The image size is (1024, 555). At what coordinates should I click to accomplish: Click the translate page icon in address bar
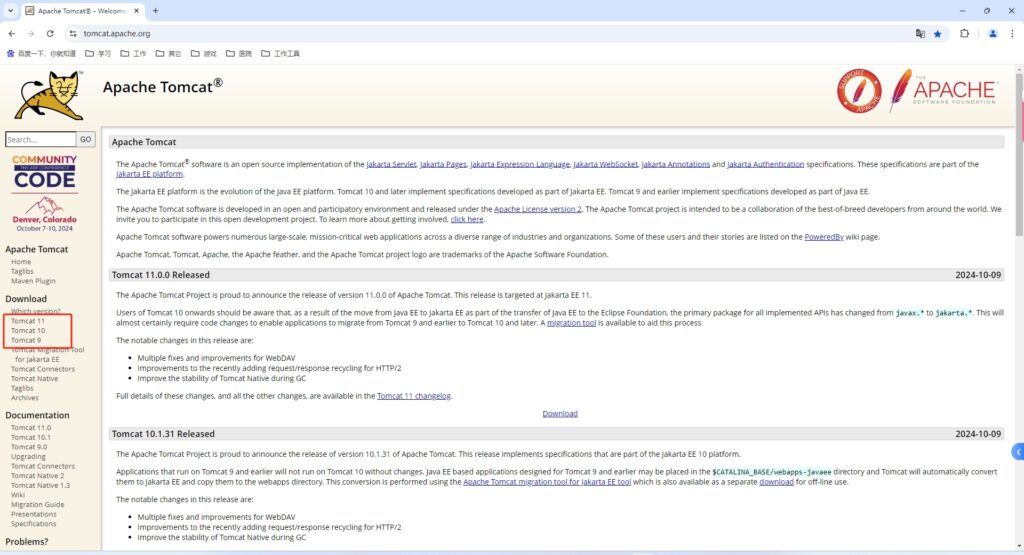coord(919,33)
